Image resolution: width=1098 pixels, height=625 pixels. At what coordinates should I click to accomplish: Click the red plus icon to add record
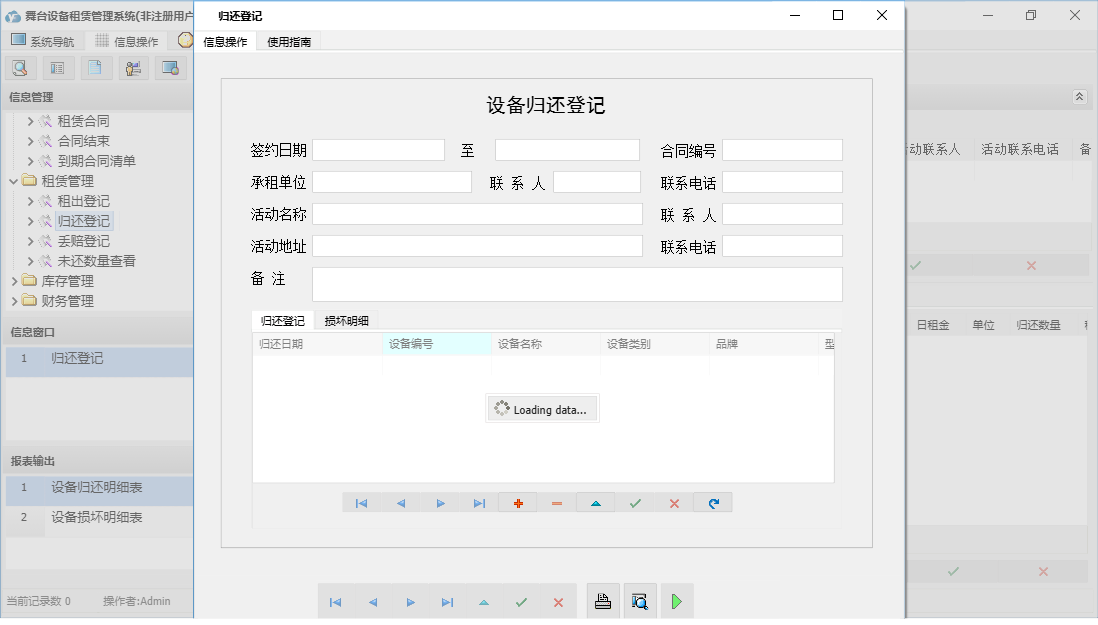tap(517, 502)
